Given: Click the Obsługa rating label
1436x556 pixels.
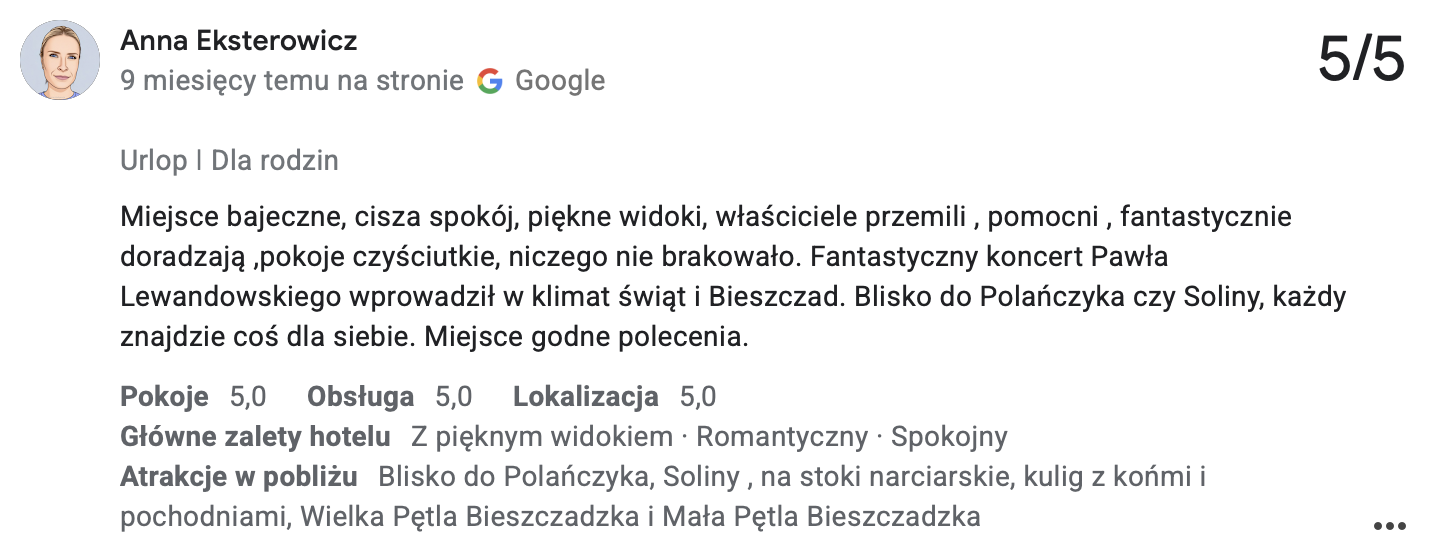Looking at the screenshot, I should pyautogui.click(x=360, y=397).
